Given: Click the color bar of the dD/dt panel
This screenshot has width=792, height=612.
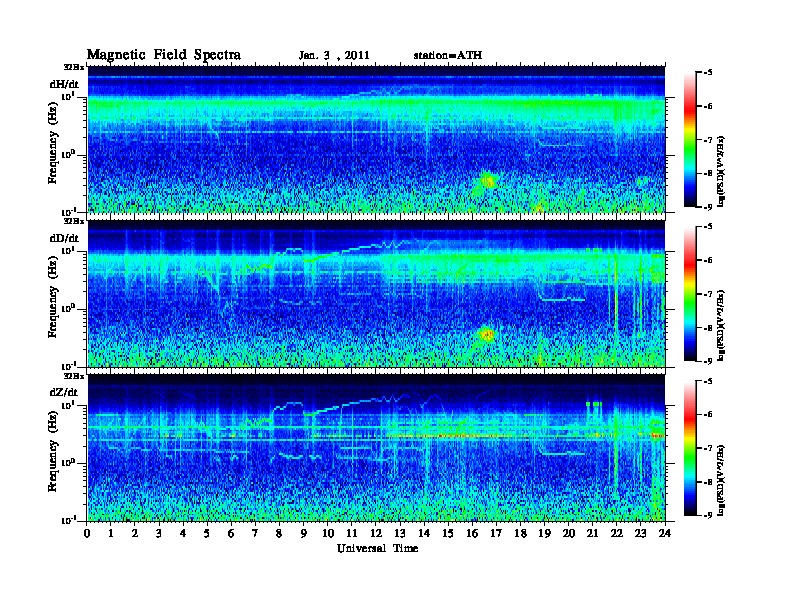Looking at the screenshot, I should [689, 293].
